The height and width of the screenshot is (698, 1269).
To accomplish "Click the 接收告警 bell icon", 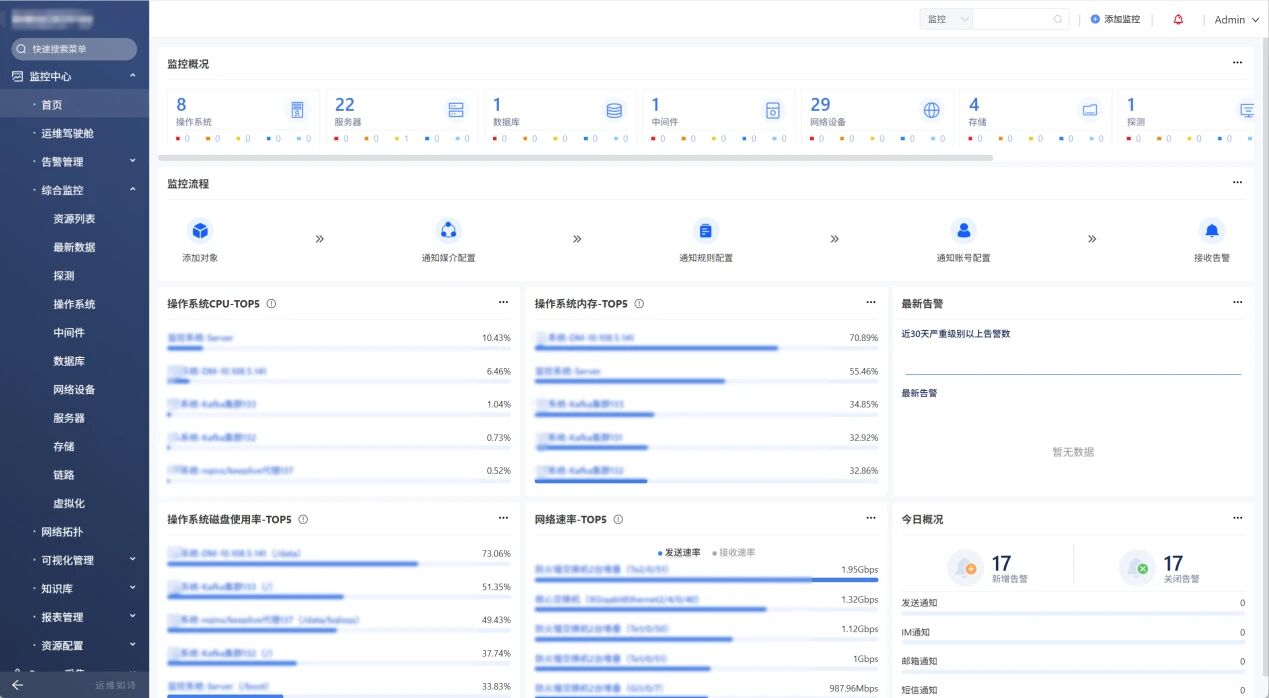I will click(x=1211, y=231).
